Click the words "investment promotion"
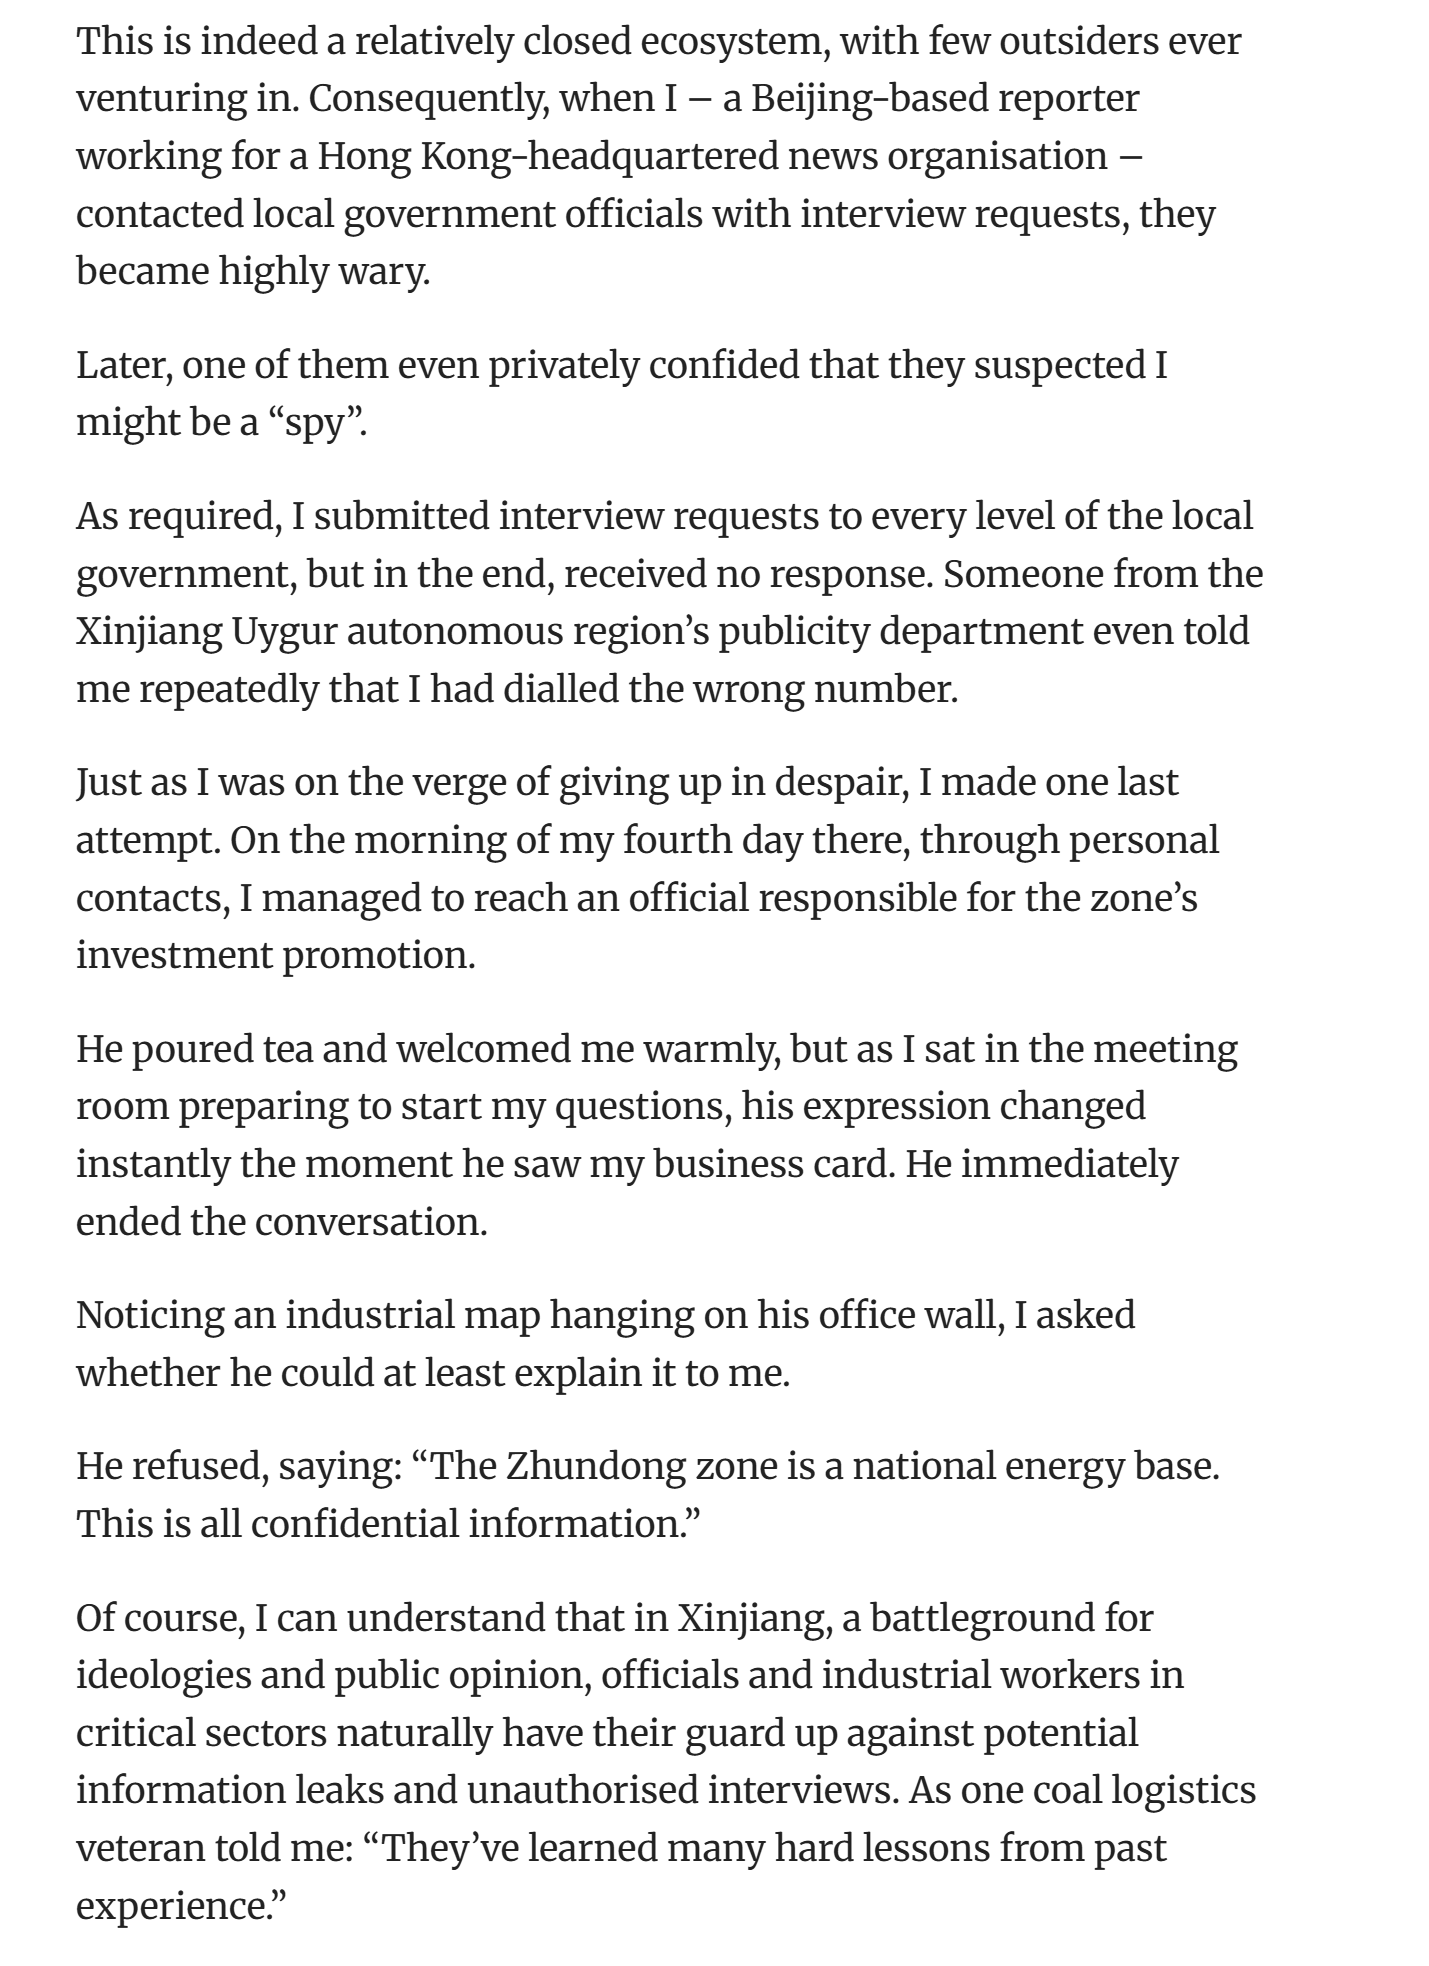This screenshot has width=1429, height=1966. (273, 955)
